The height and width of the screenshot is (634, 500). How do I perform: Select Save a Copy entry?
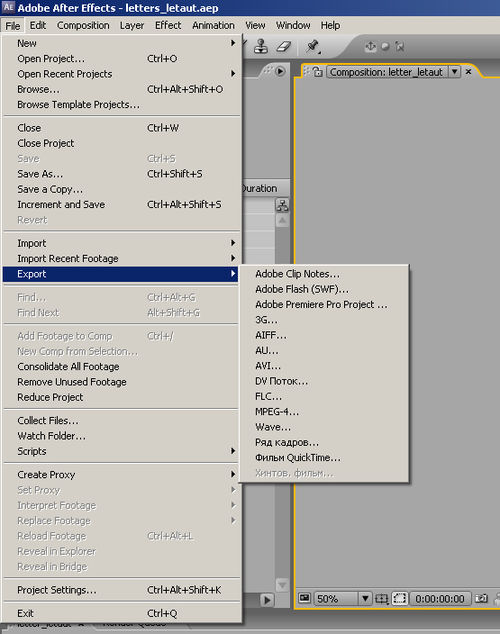tap(121, 190)
